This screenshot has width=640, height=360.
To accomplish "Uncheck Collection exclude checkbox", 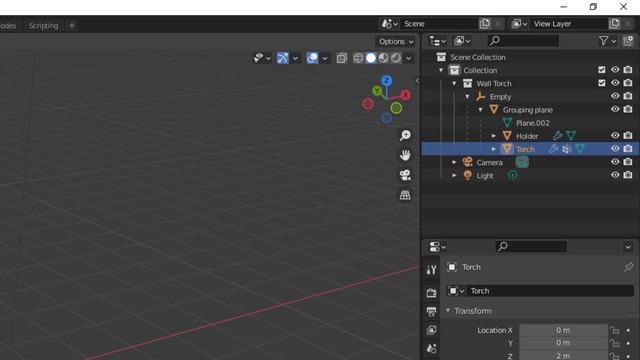I will (x=602, y=70).
